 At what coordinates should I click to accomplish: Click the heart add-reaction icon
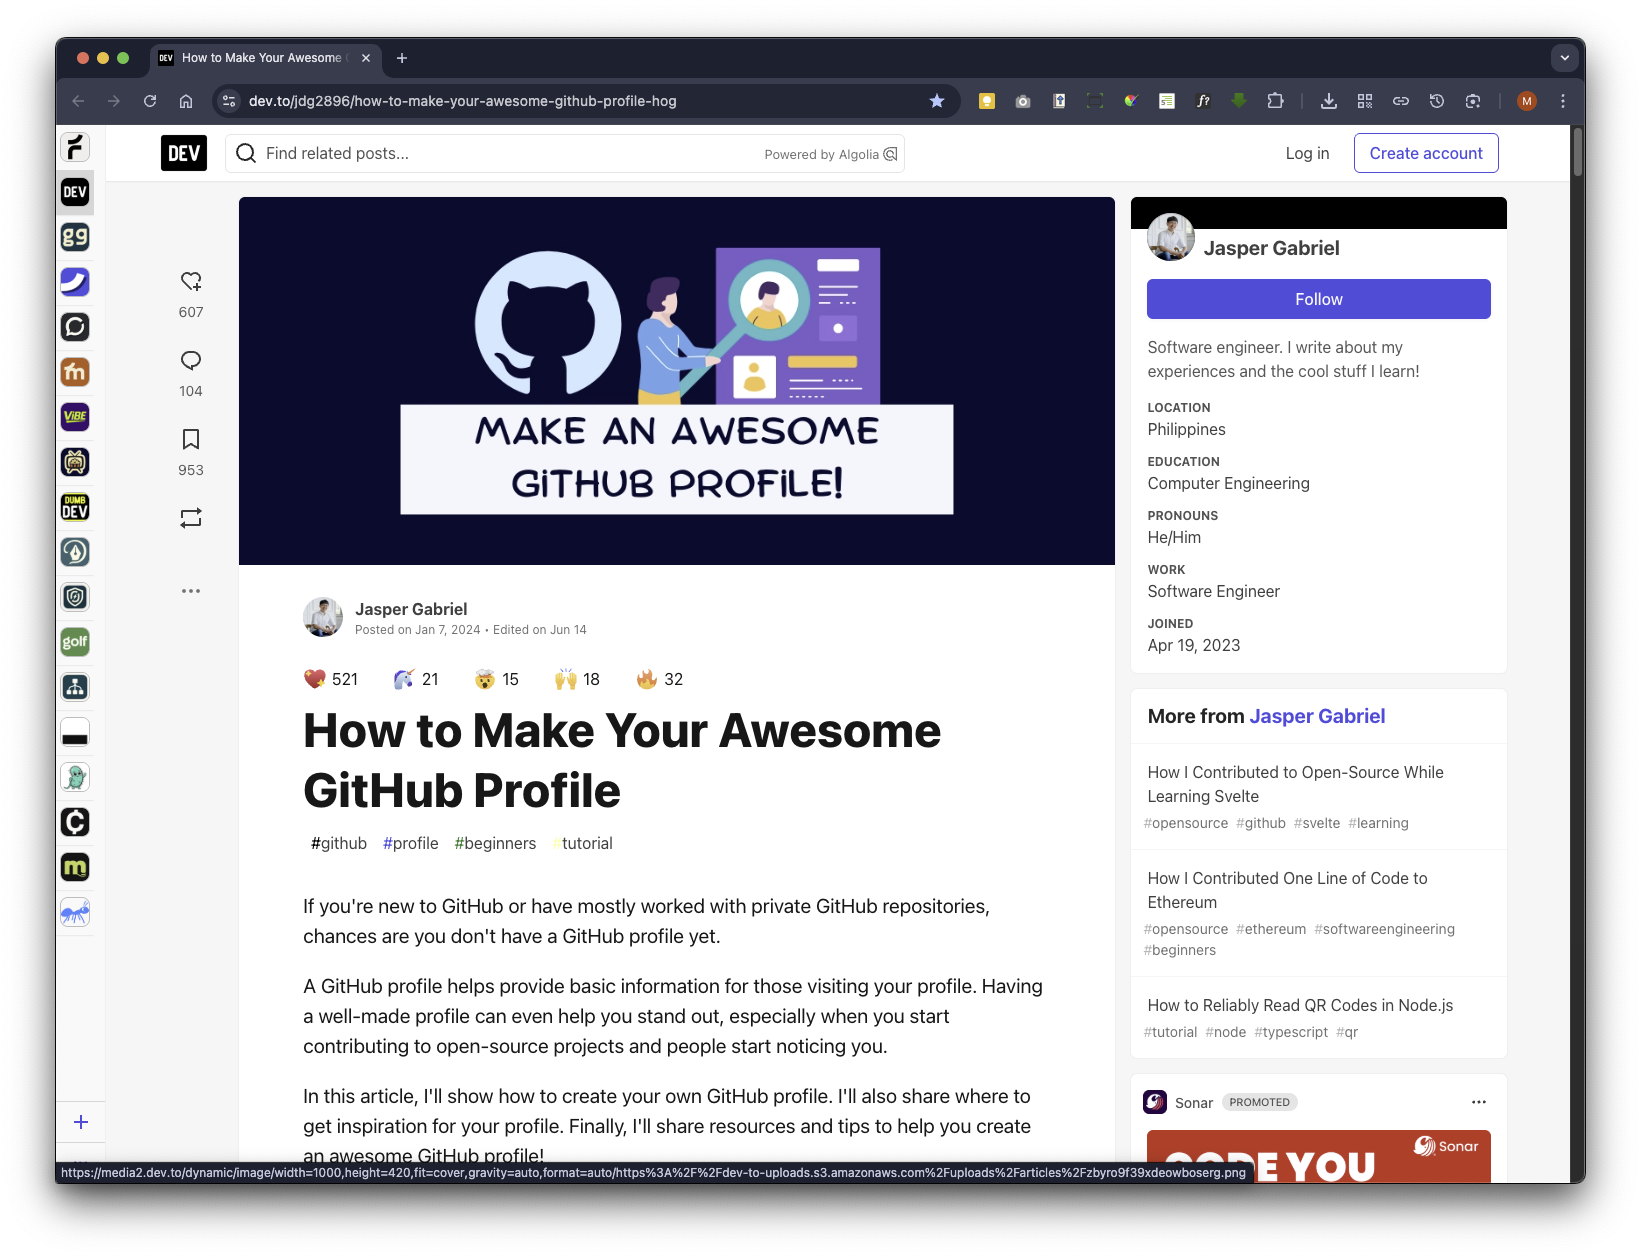191,282
